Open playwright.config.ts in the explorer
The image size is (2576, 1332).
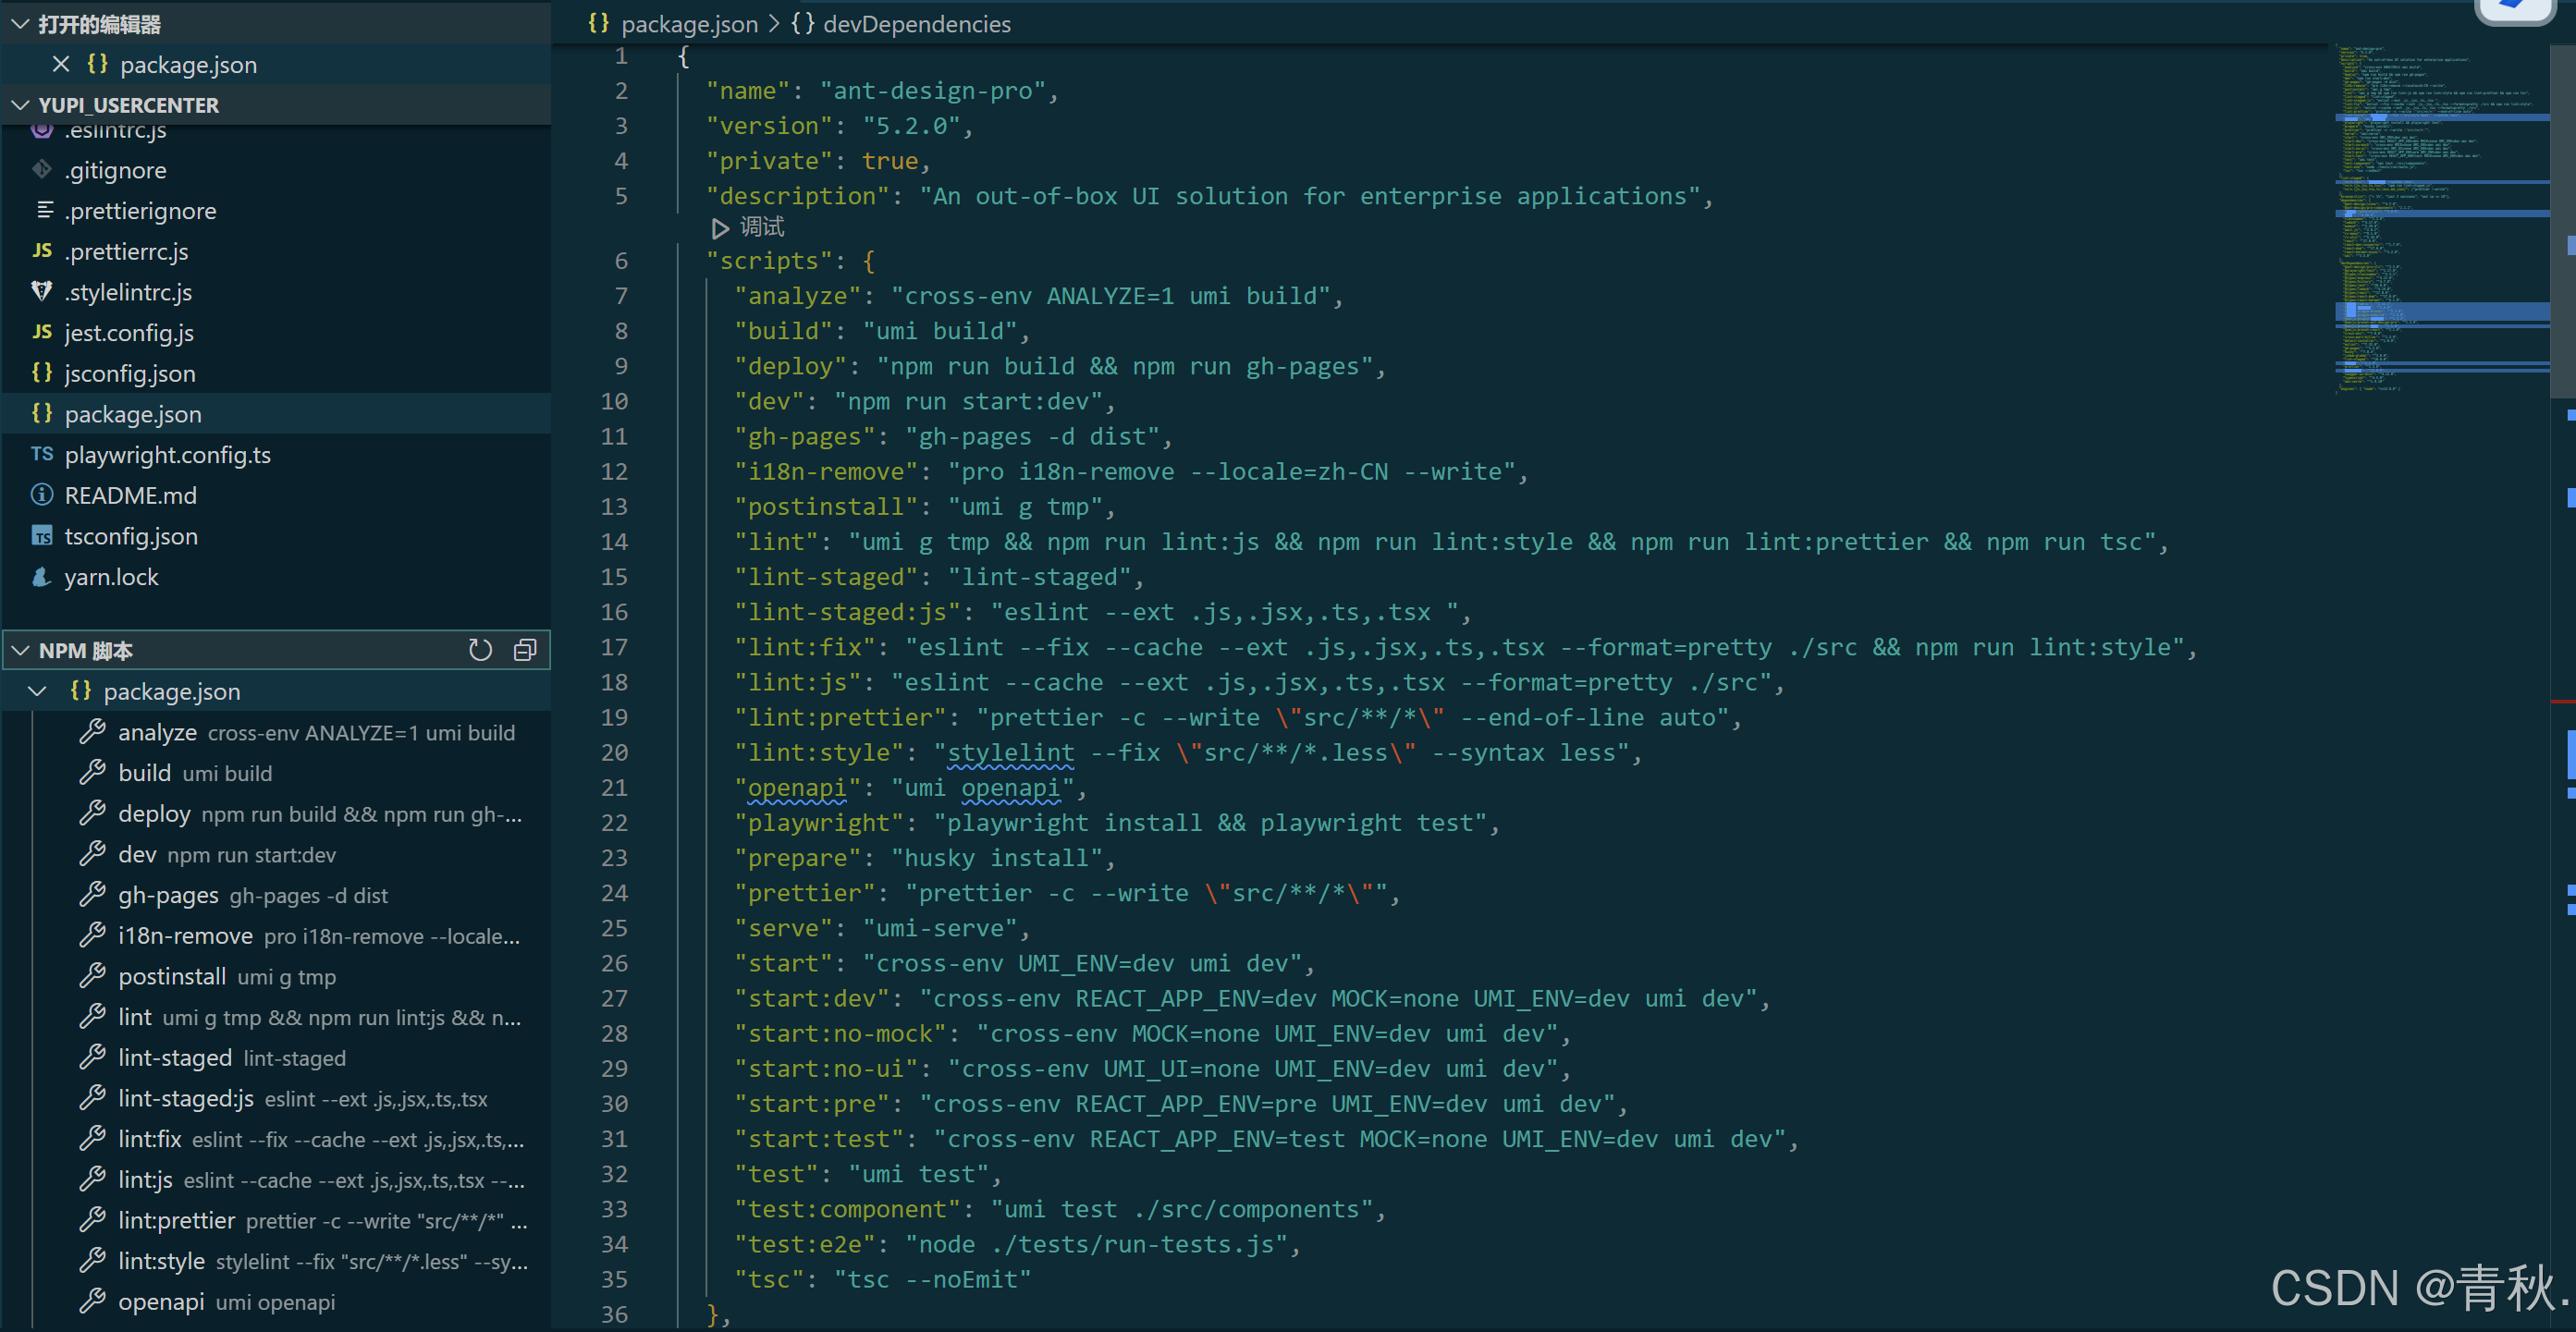(167, 455)
